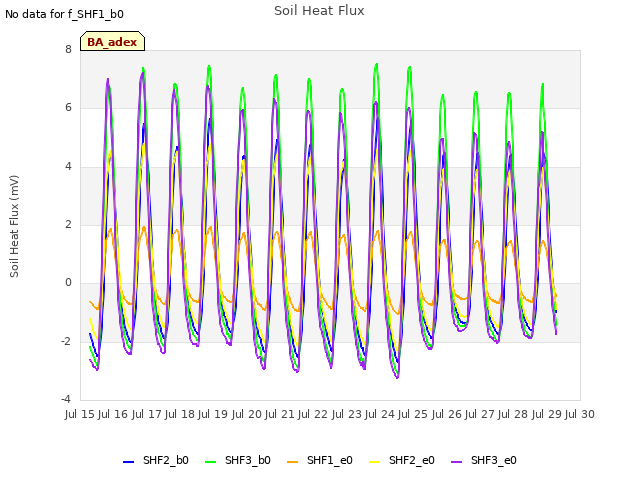Click the SHF2_e0 legend label

[x=412, y=460]
